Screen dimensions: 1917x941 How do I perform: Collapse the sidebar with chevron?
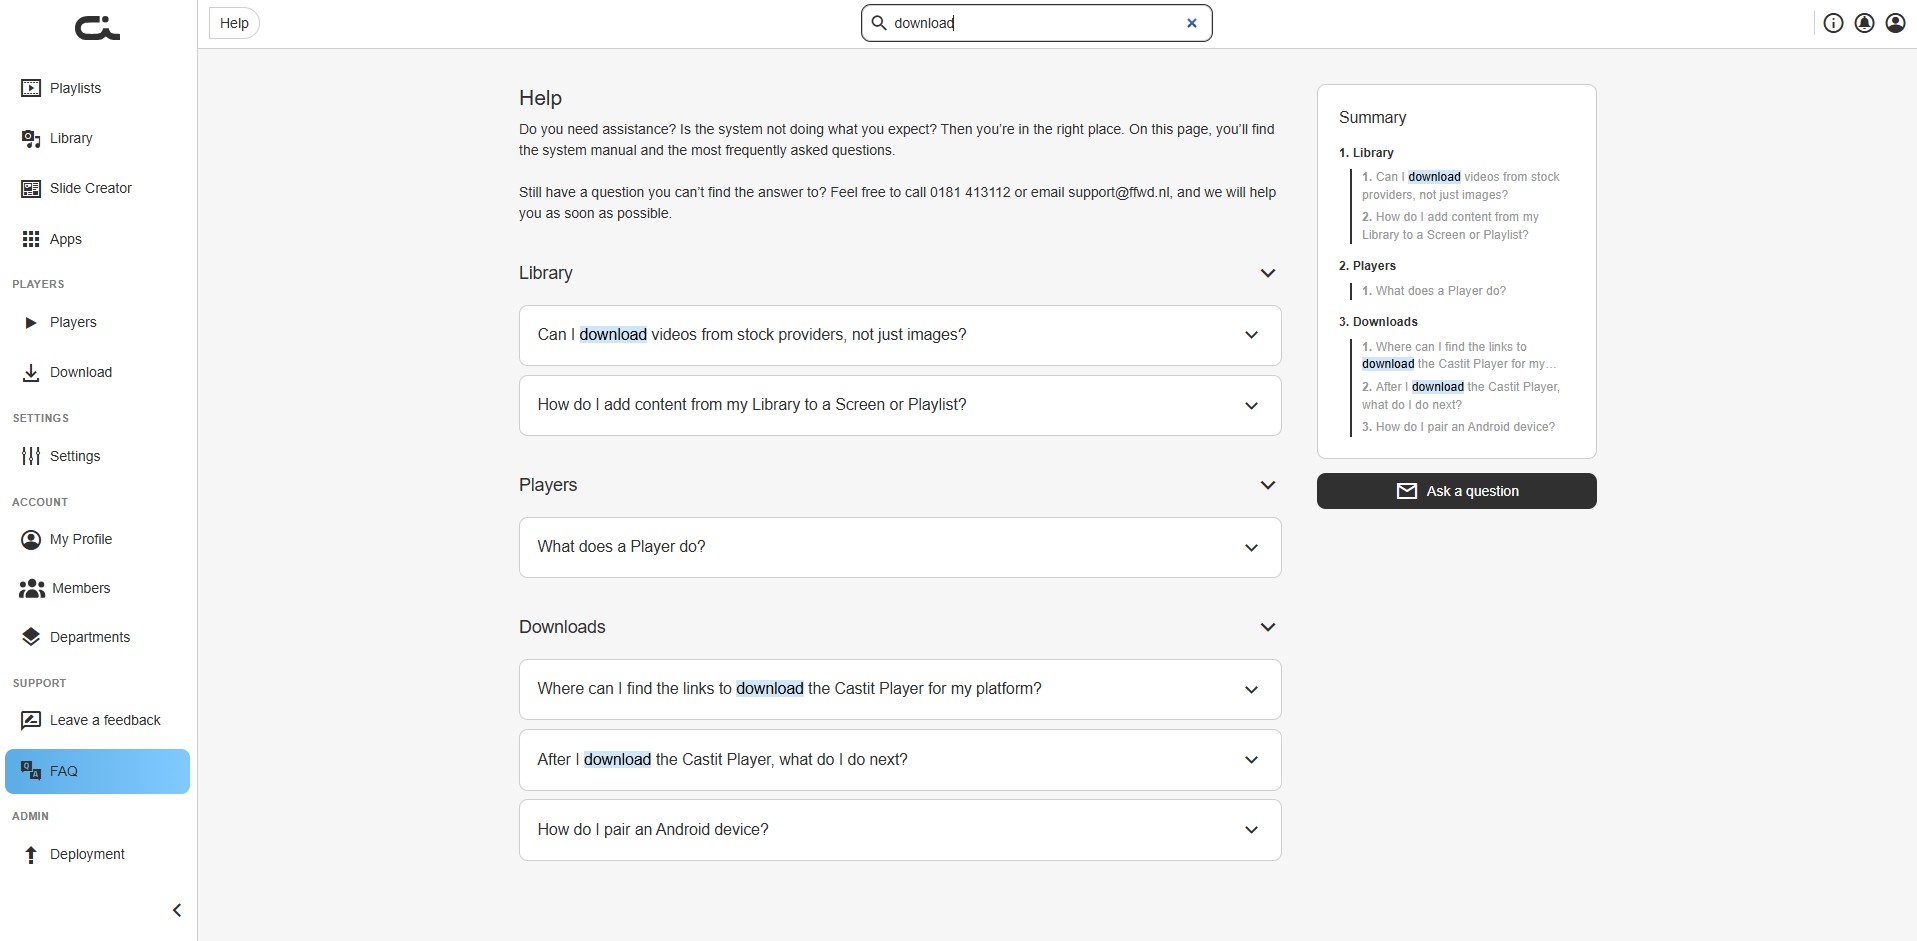(177, 910)
